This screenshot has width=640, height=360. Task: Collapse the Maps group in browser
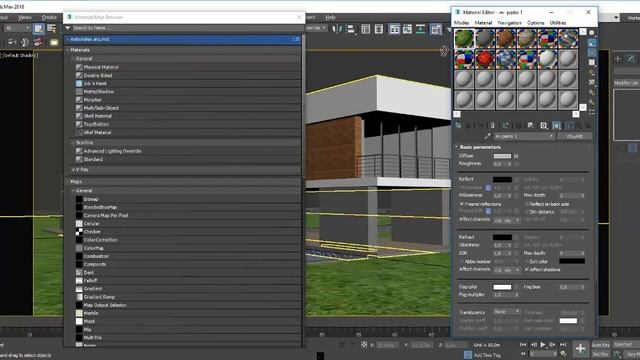coord(68,182)
